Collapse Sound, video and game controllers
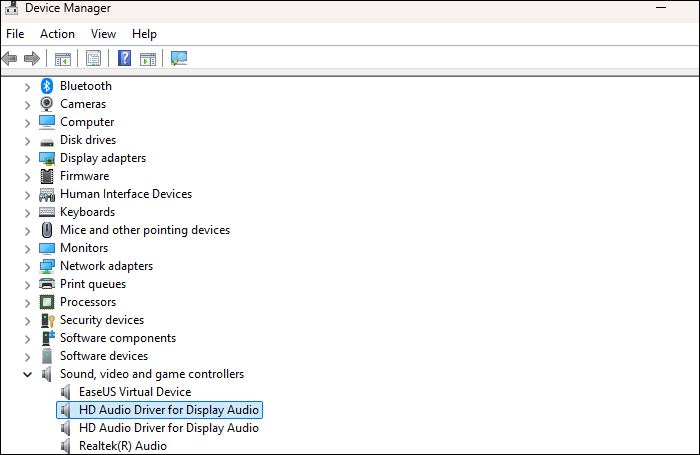 [x=27, y=374]
